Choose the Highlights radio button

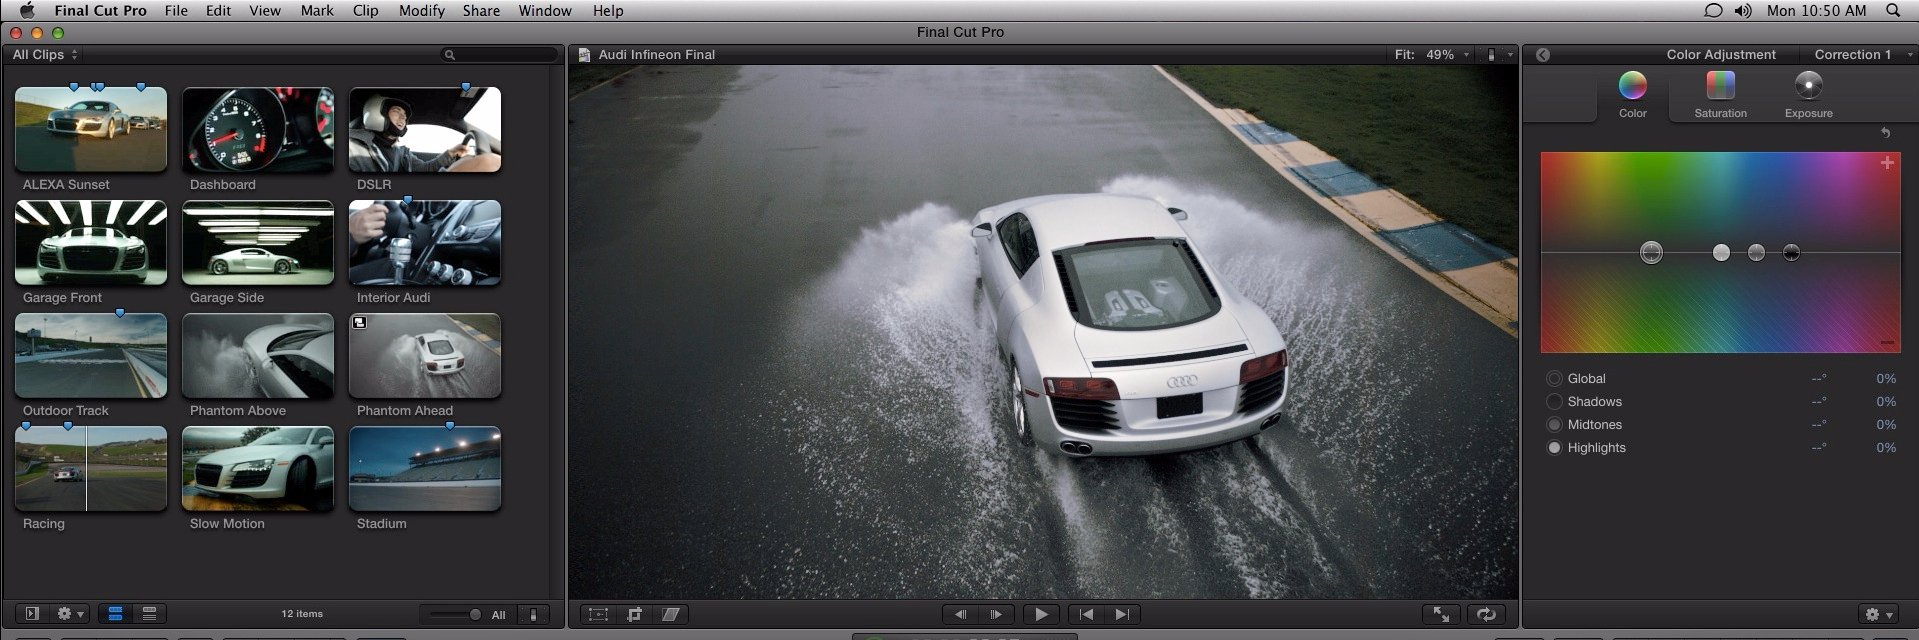[x=1554, y=448]
